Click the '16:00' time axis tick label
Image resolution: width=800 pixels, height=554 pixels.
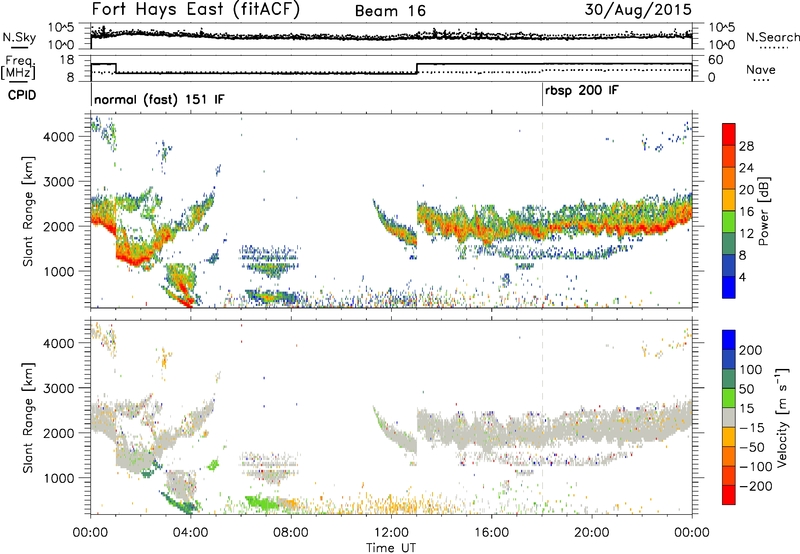pyautogui.click(x=491, y=533)
